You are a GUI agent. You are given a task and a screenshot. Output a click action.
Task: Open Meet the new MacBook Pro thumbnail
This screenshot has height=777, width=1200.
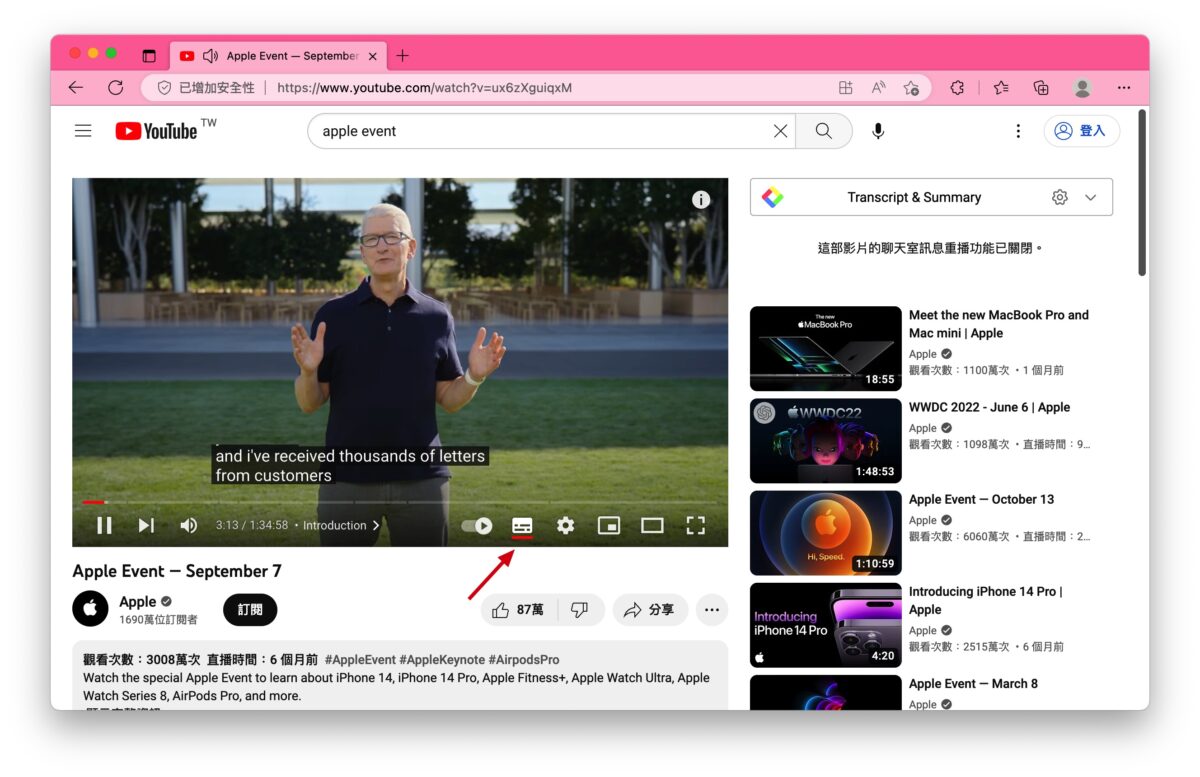pos(826,348)
